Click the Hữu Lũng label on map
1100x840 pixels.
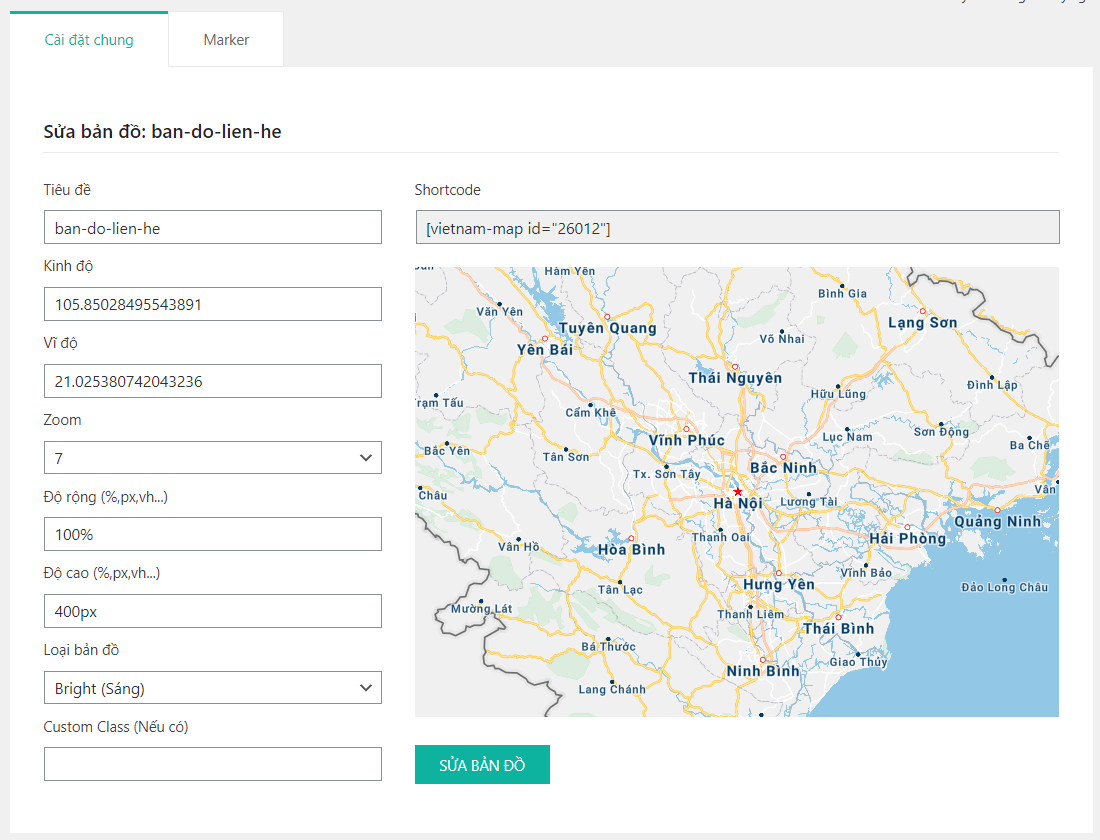[x=838, y=394]
